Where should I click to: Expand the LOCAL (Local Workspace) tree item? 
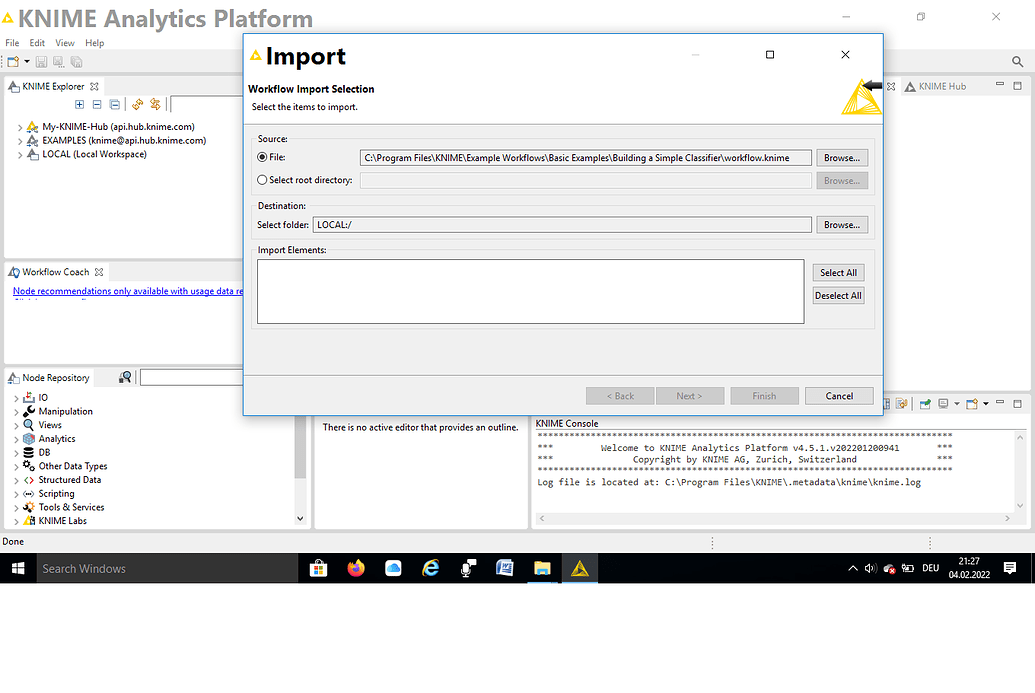click(x=18, y=153)
